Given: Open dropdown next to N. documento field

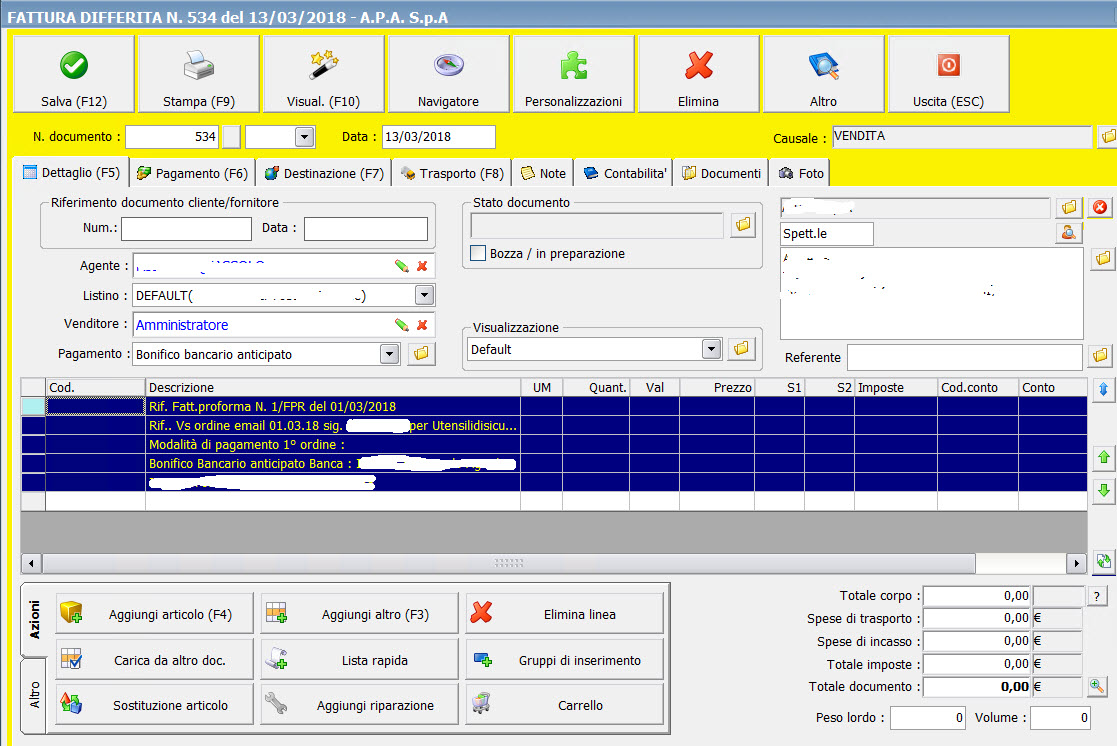Looking at the screenshot, I should coord(304,137).
